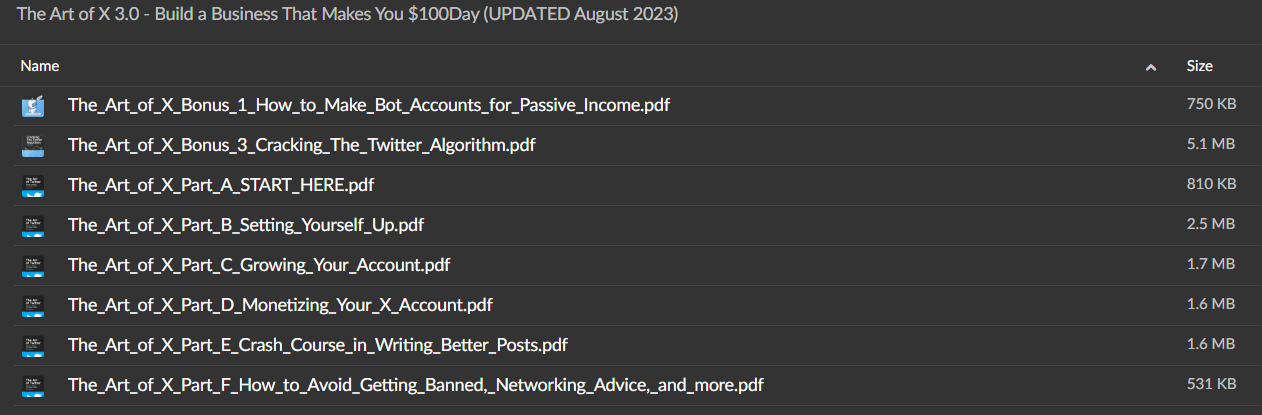Image resolution: width=1262 pixels, height=415 pixels.
Task: Click the 5.1 MB size cell
Action: pyautogui.click(x=1212, y=145)
